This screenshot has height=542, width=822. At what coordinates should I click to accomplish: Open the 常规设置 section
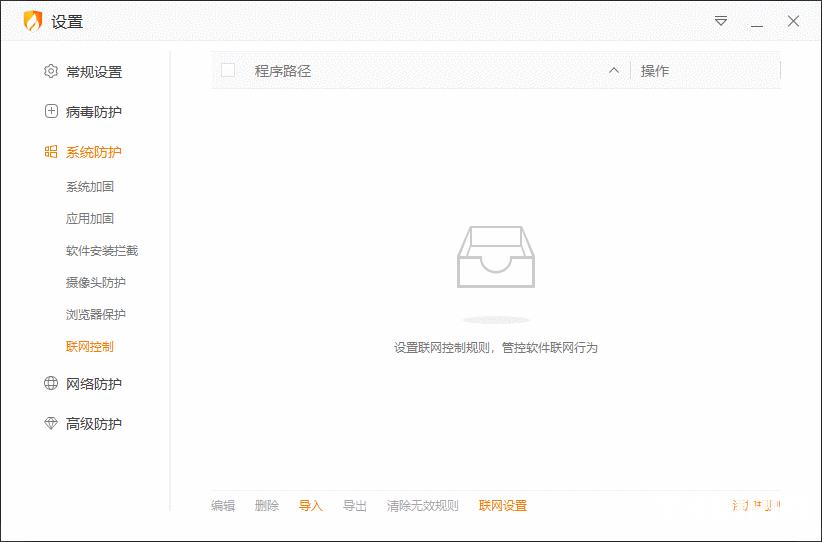click(x=94, y=72)
